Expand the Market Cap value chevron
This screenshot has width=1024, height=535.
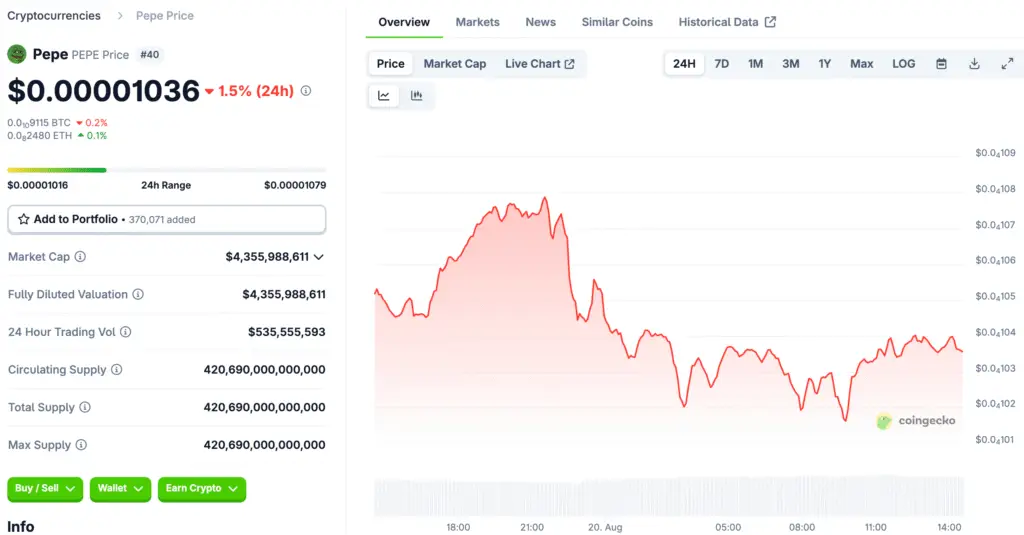coord(319,257)
